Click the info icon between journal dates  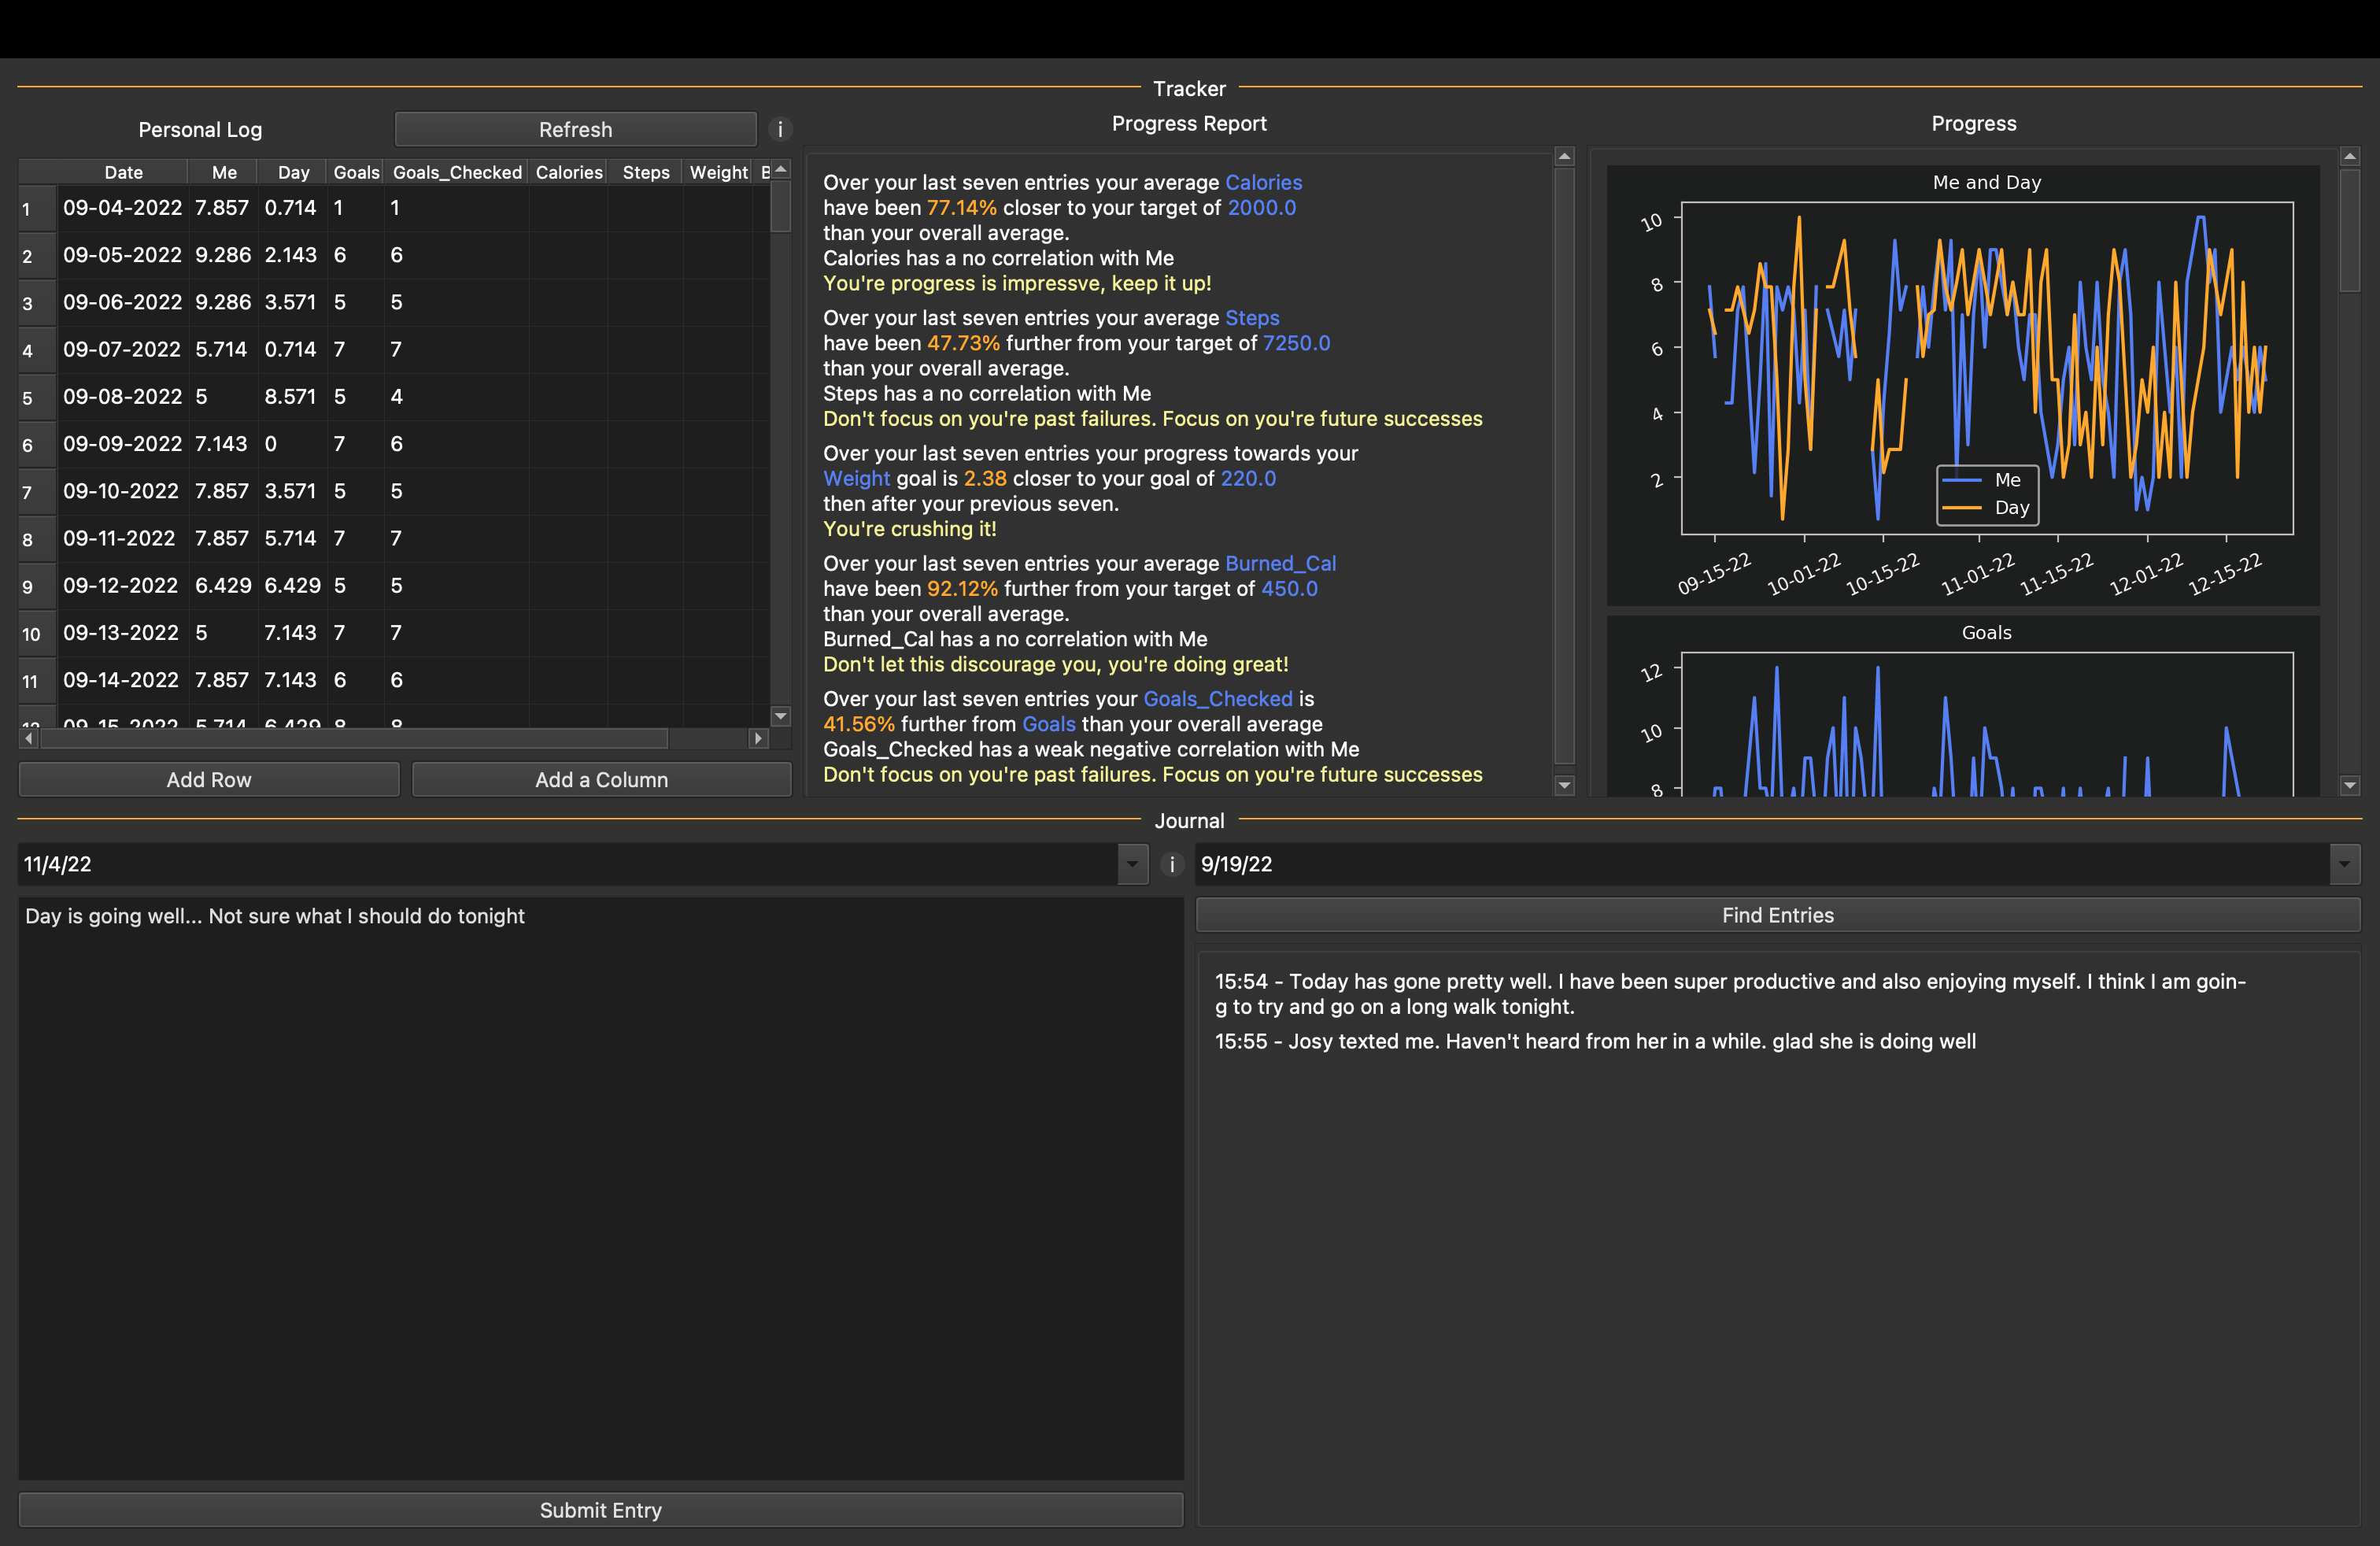point(1171,865)
